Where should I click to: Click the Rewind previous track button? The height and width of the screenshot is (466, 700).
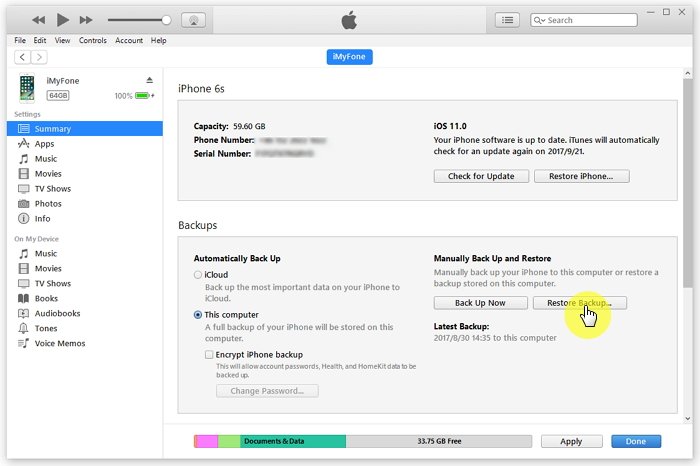point(38,20)
